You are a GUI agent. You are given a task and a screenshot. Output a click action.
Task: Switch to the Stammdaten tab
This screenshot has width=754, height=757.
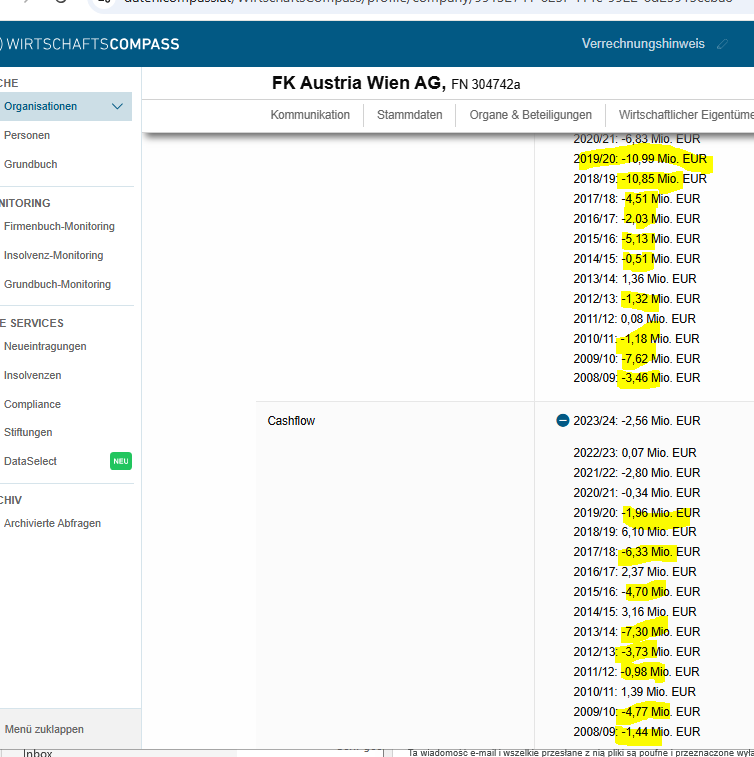point(409,115)
